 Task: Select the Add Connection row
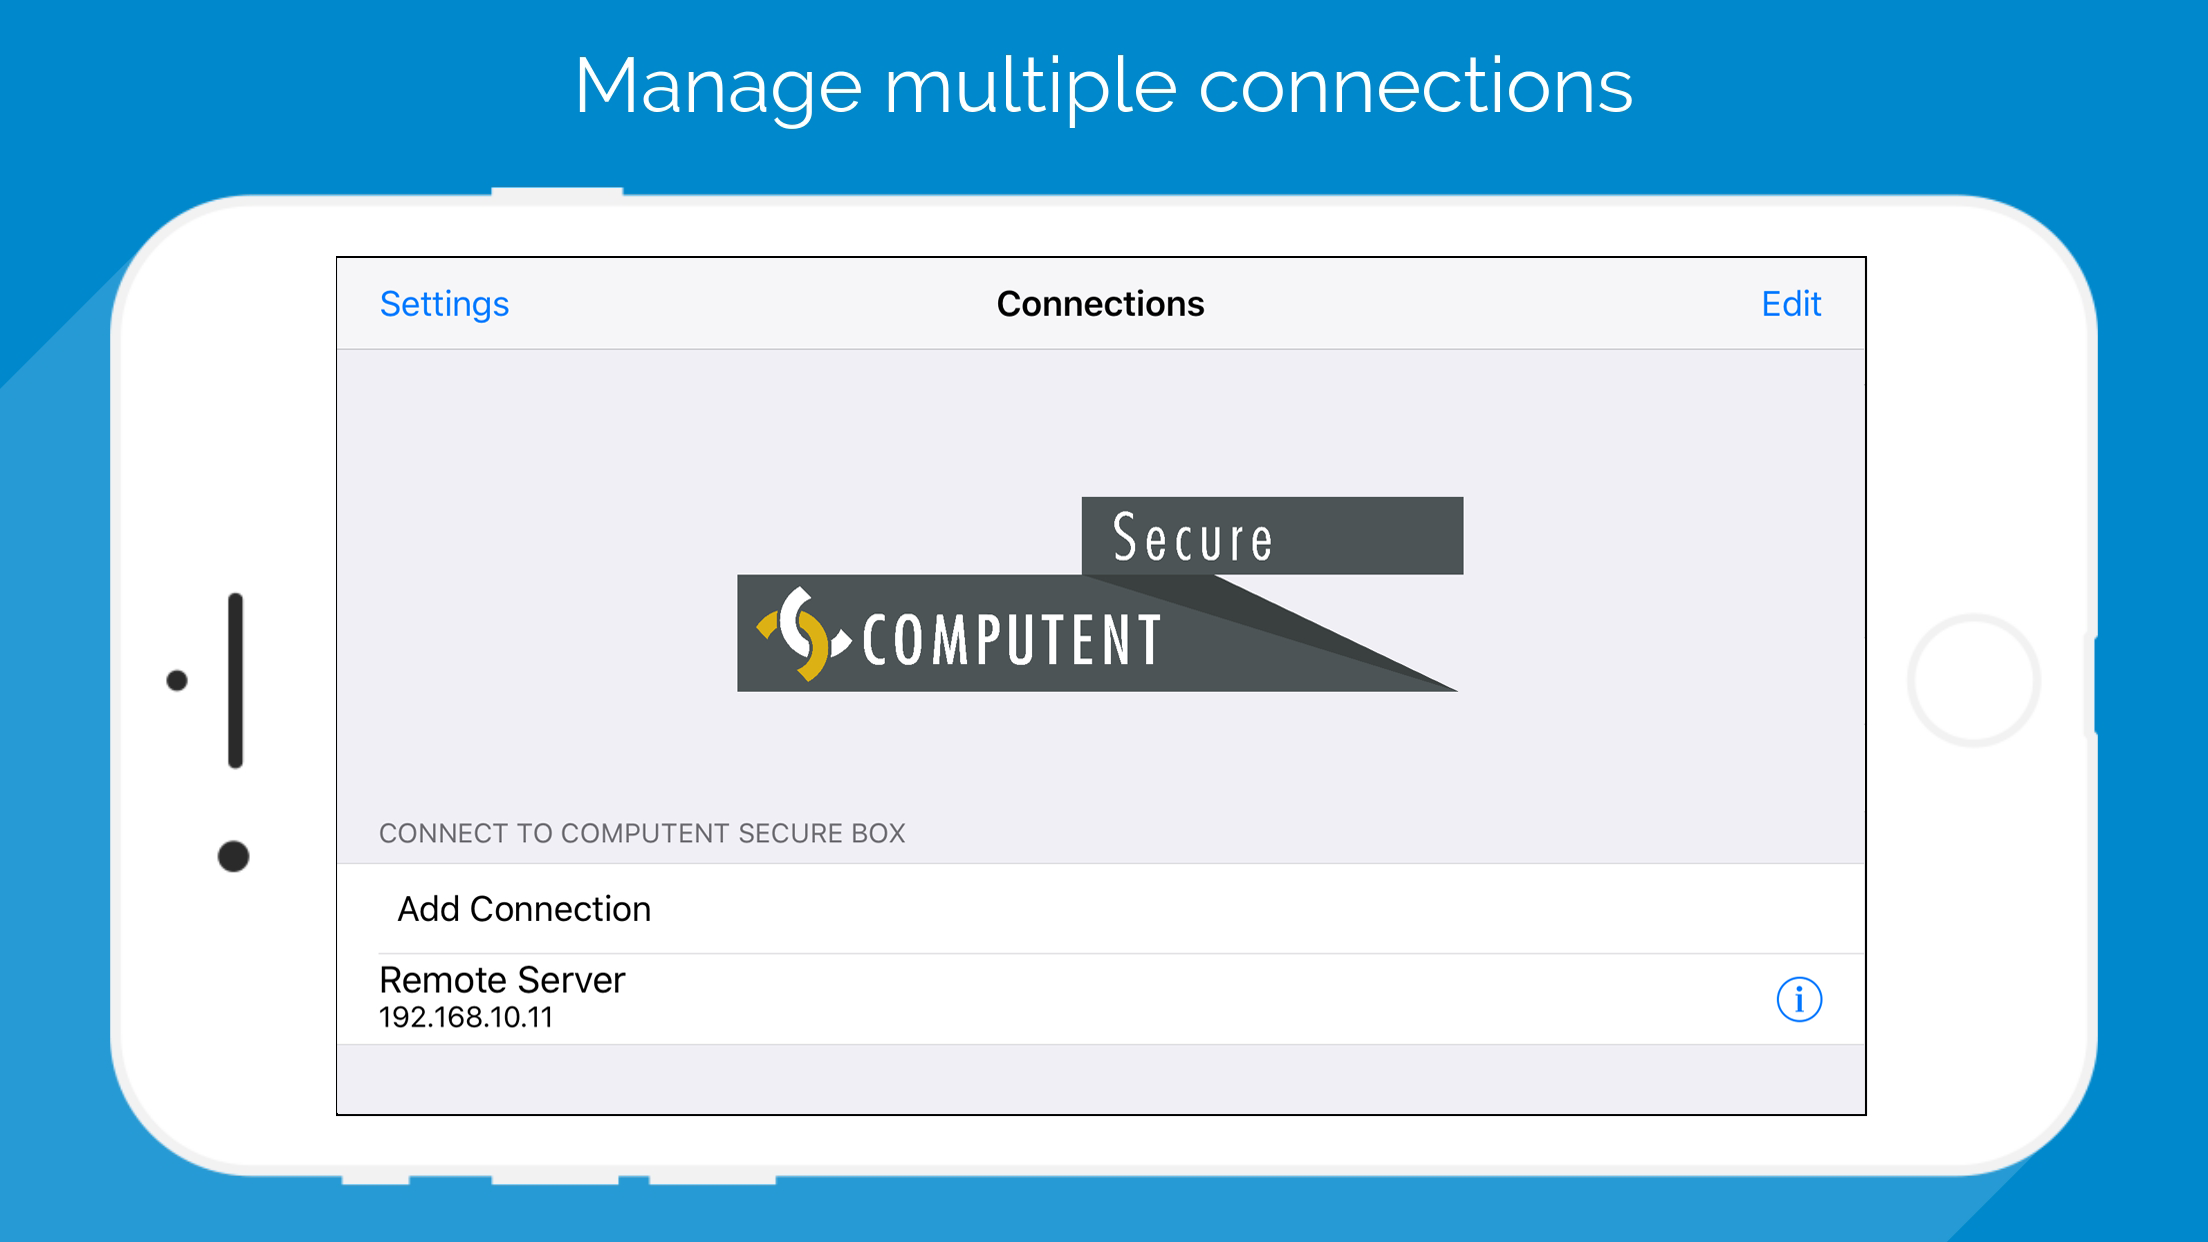click(524, 909)
